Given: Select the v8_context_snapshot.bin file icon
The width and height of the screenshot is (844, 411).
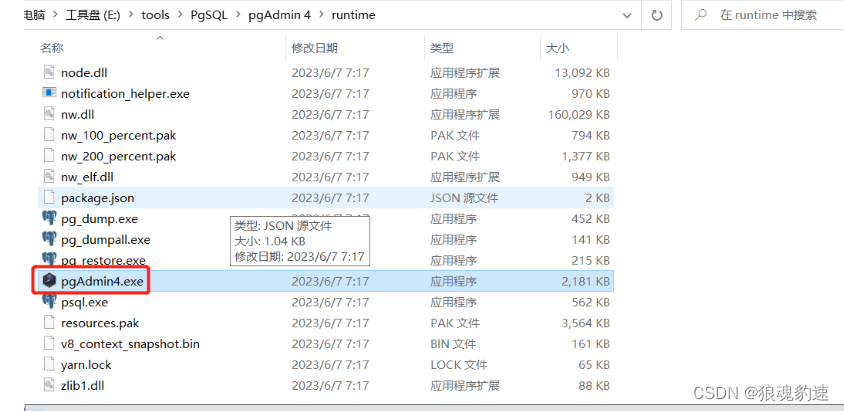Looking at the screenshot, I should [49, 344].
